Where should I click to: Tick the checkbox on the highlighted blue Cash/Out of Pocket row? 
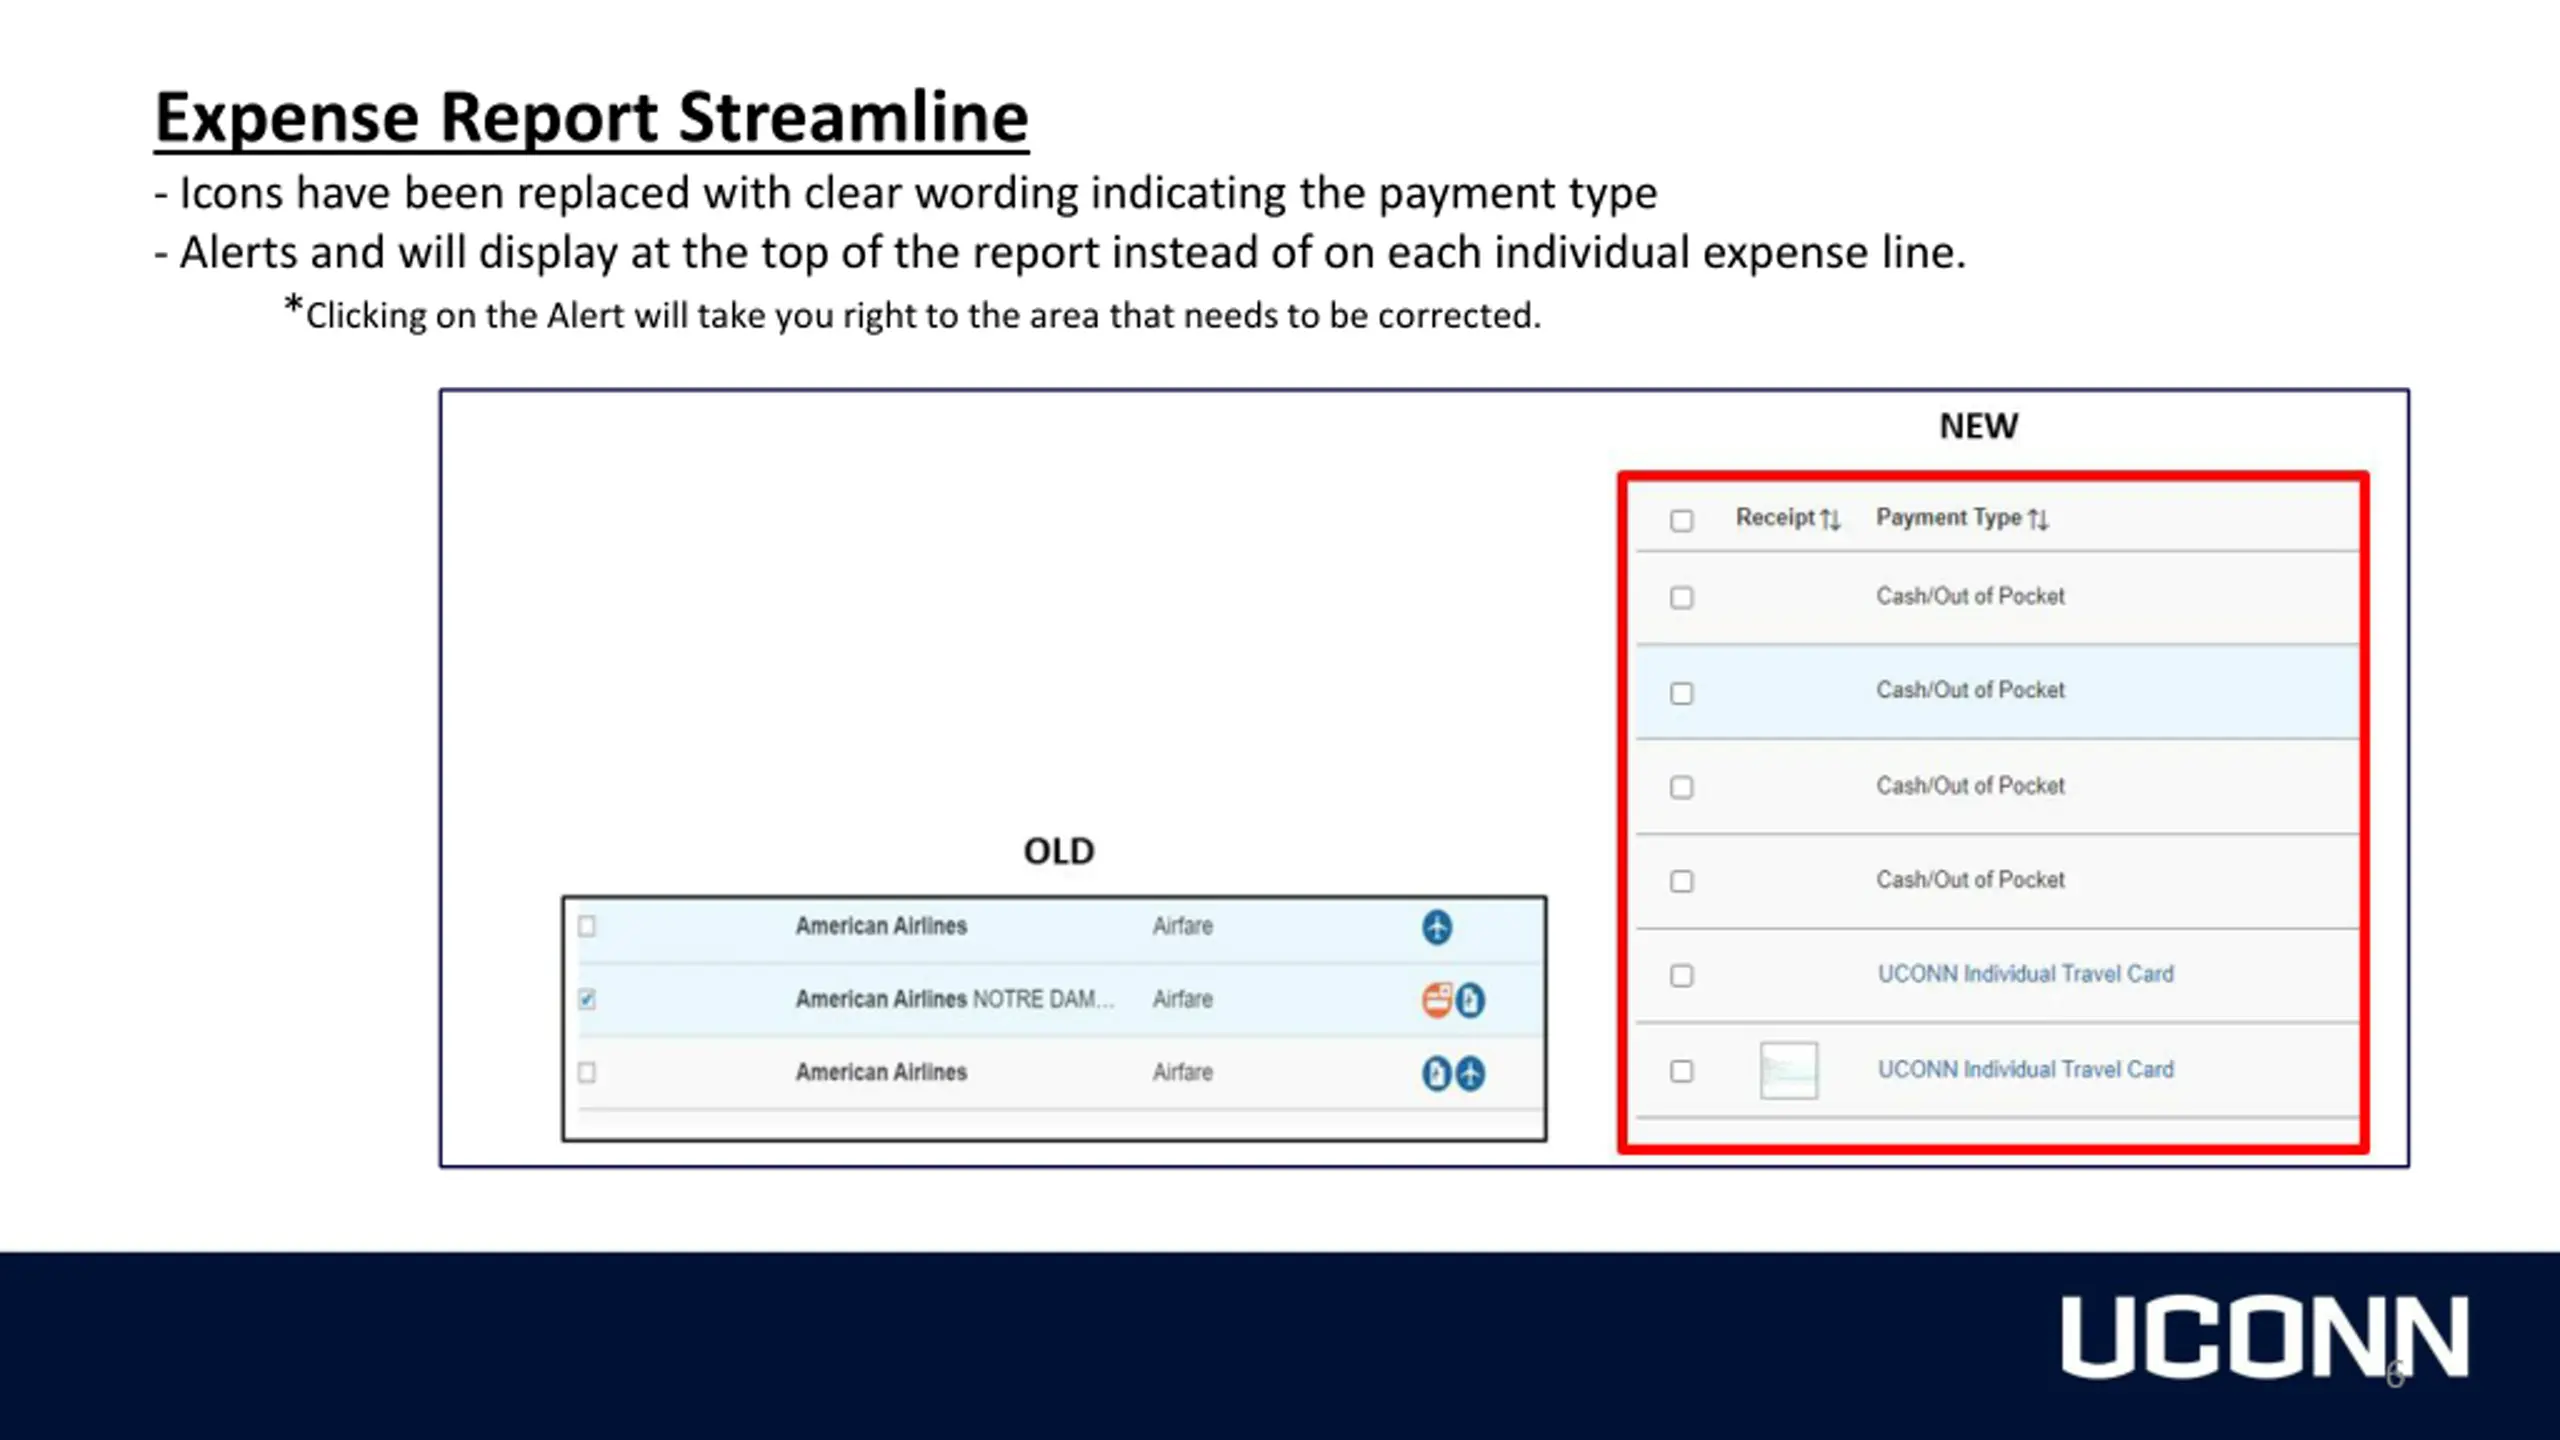[x=1682, y=693]
